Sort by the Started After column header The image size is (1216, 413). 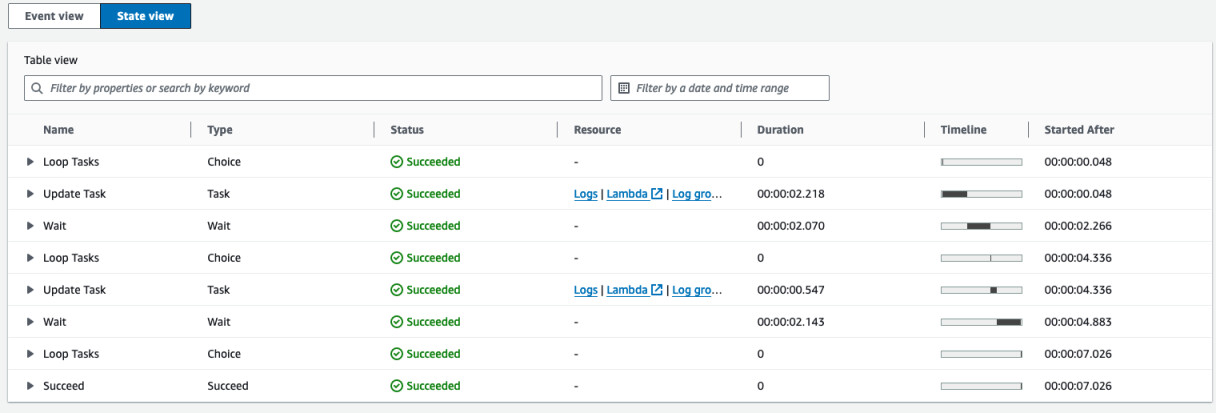pyautogui.click(x=1079, y=130)
